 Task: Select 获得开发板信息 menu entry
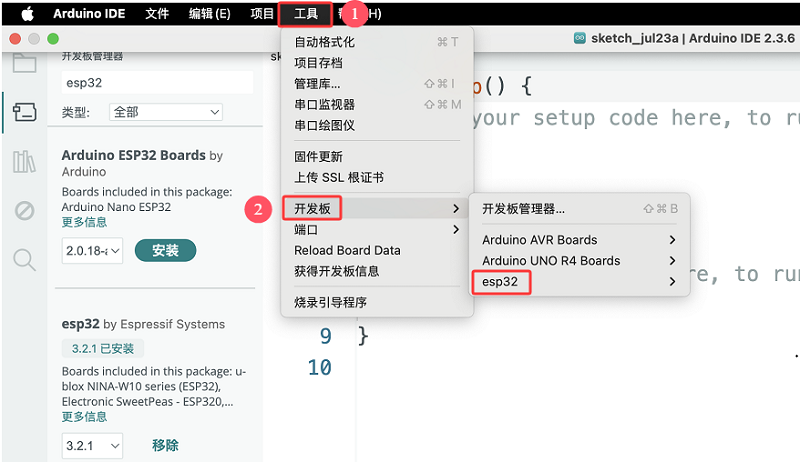(377, 271)
